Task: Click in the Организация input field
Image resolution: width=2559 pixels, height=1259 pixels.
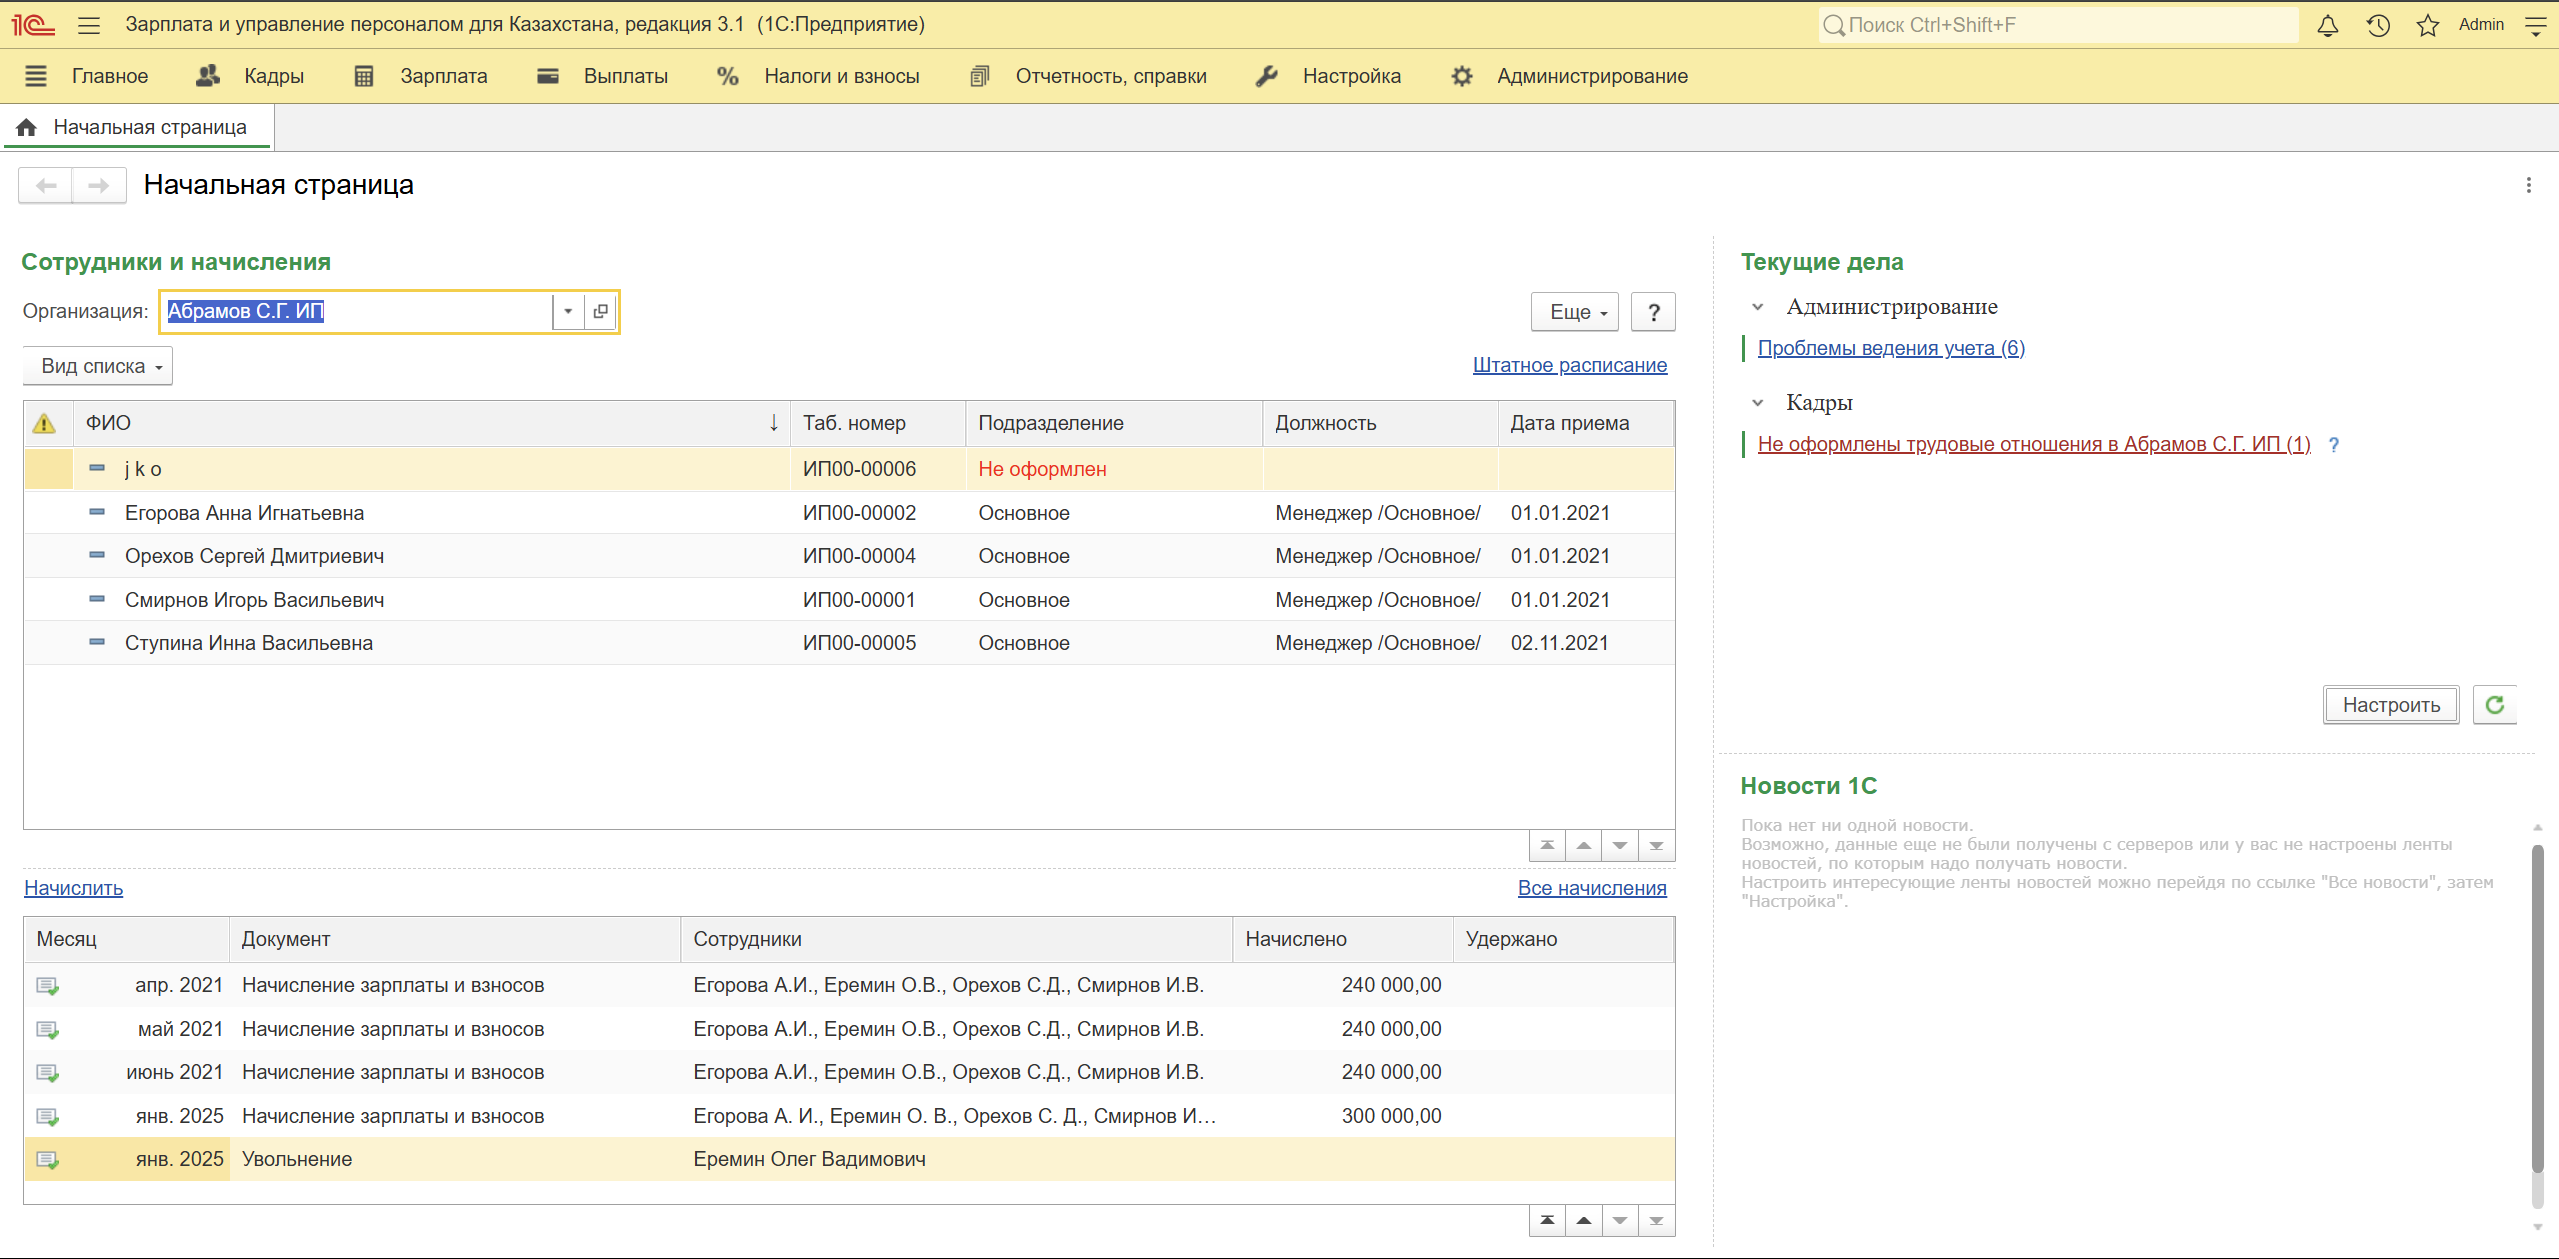Action: tap(357, 311)
